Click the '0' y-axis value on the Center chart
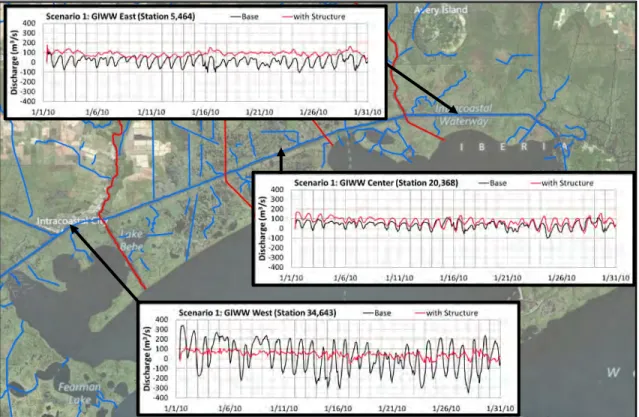The width and height of the screenshot is (639, 417). pyautogui.click(x=281, y=228)
